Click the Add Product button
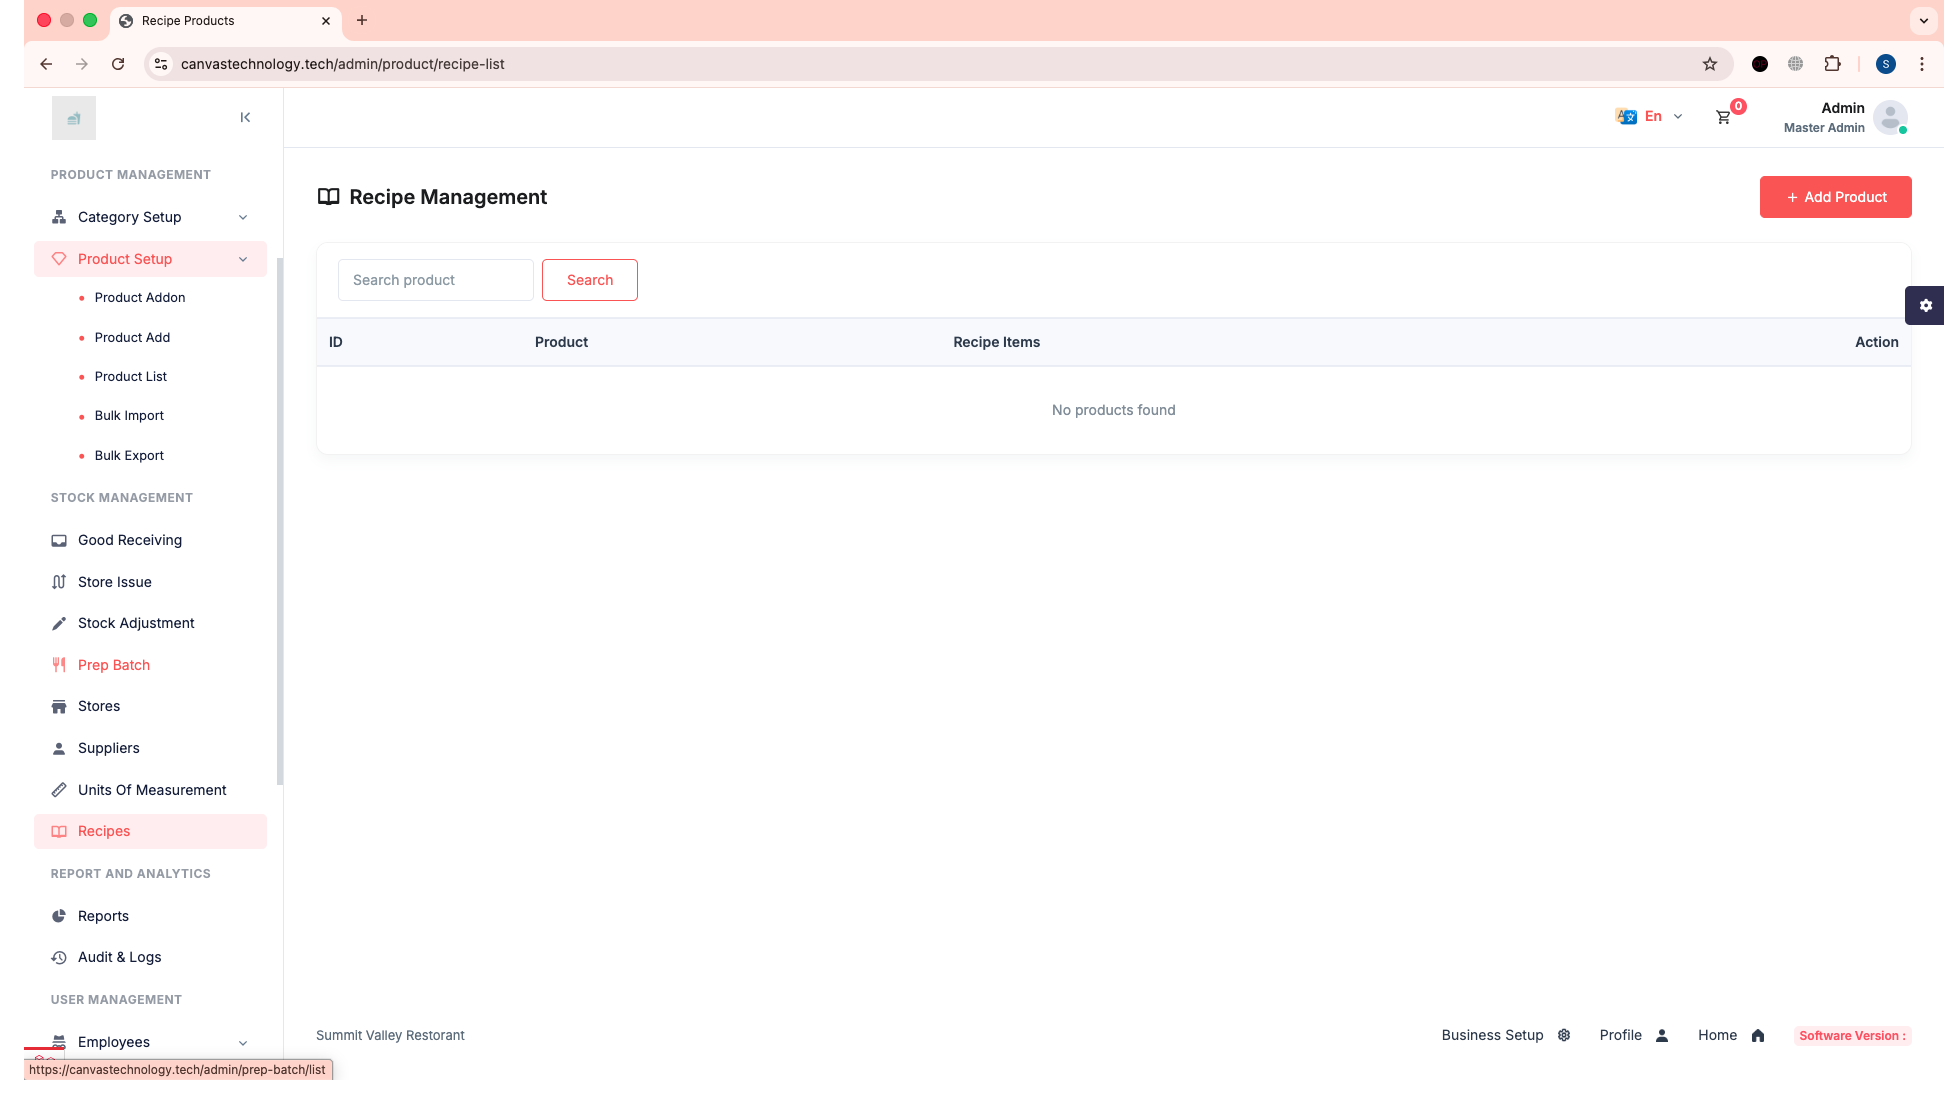Viewport: 1944px width, 1108px height. click(1835, 197)
